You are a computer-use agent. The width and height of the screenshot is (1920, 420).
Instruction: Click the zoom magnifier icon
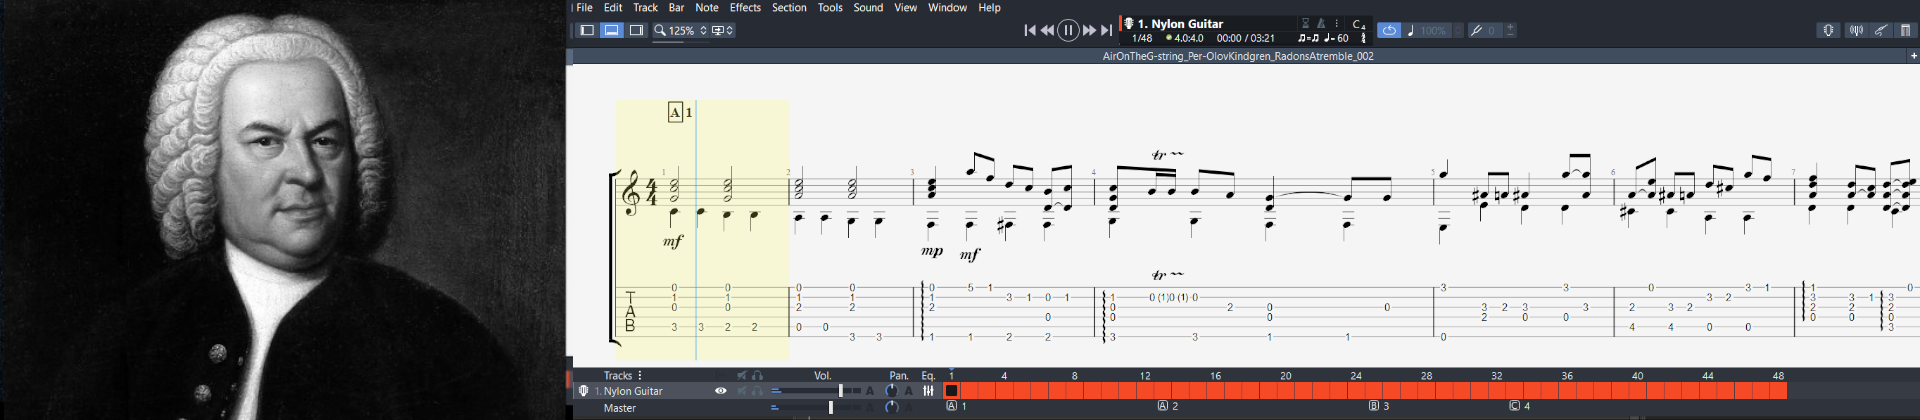click(x=660, y=30)
